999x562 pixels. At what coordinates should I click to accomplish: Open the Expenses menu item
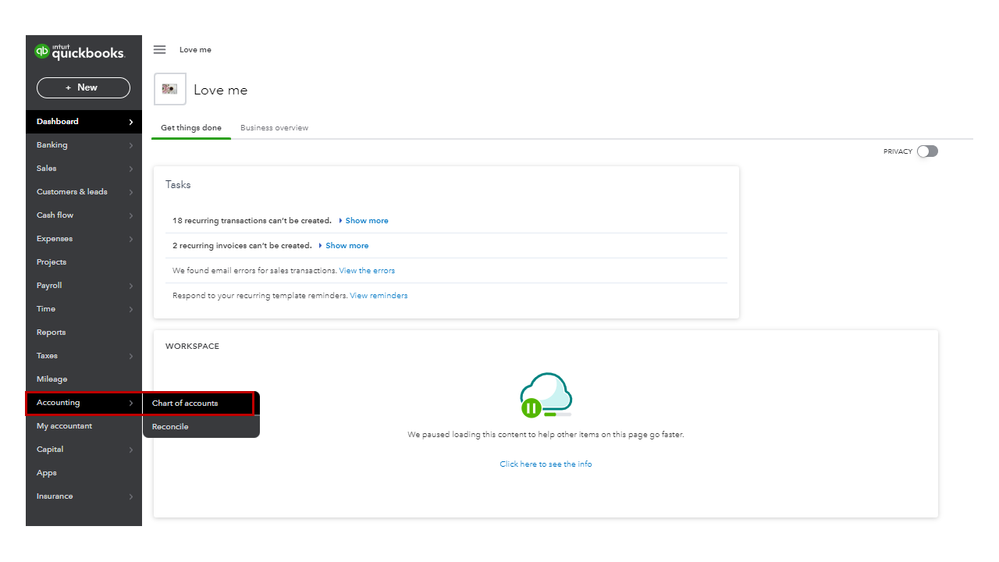[x=83, y=239]
